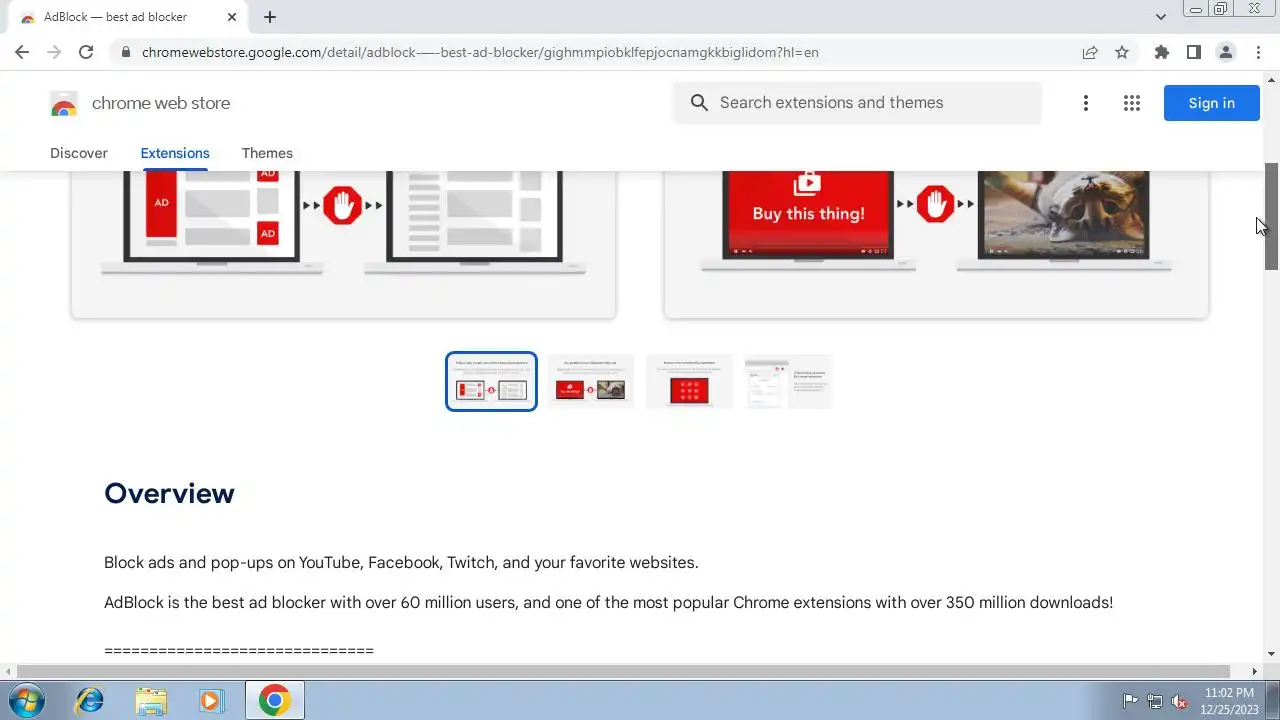Select the third screenshot thumbnail

coord(689,381)
